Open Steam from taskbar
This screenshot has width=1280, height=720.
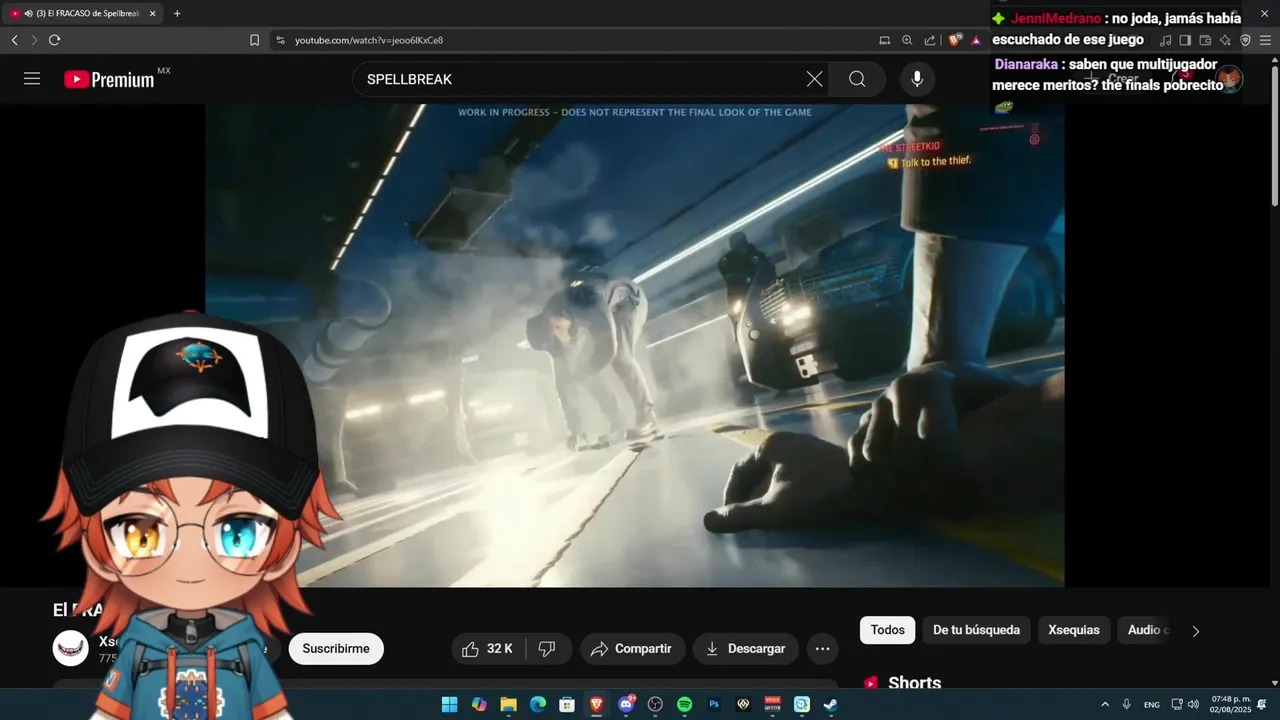pyautogui.click(x=830, y=704)
